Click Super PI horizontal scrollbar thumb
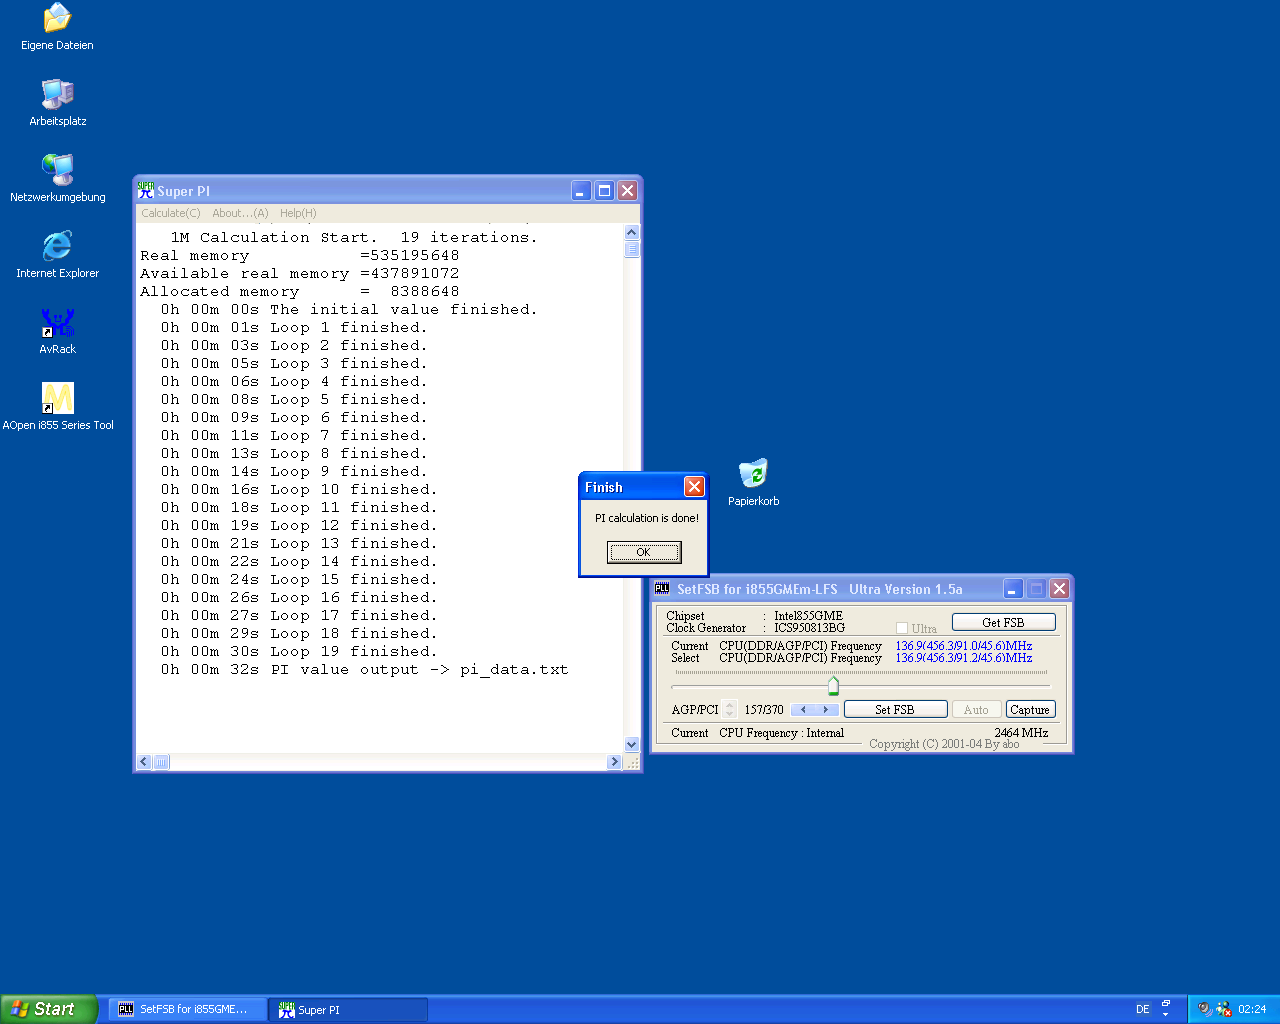1280x1024 pixels. coord(161,762)
